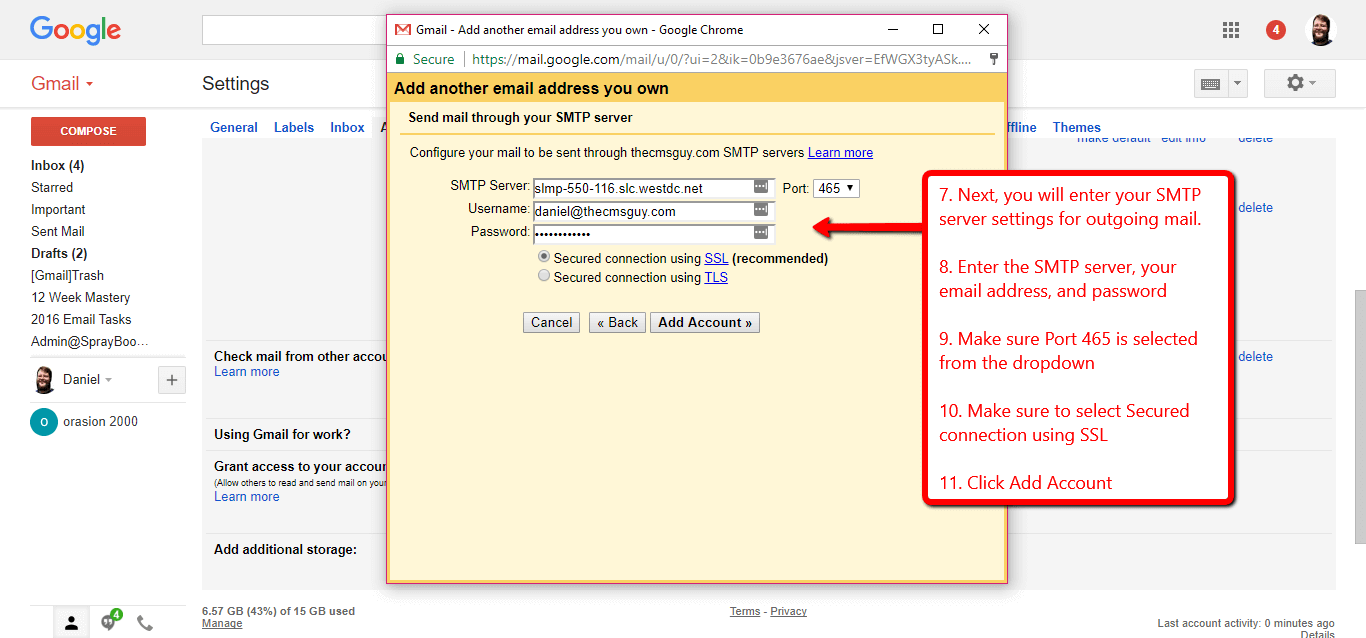
Task: Open the TLS help link
Action: tap(716, 277)
